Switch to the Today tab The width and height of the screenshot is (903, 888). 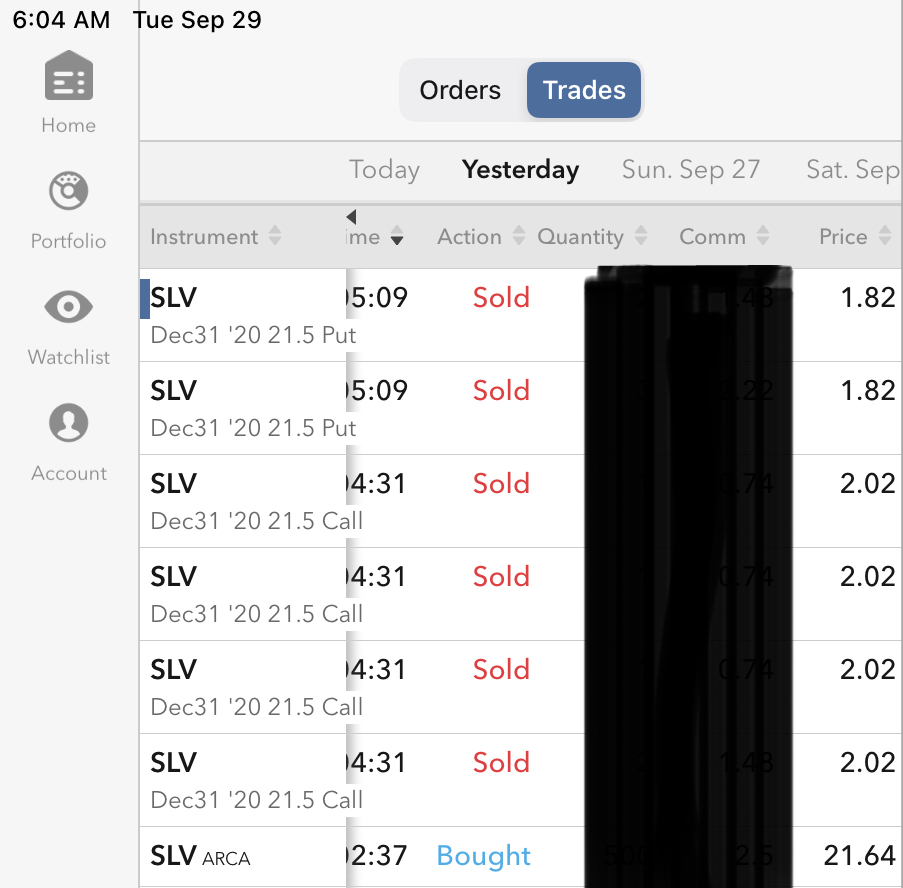[384, 170]
